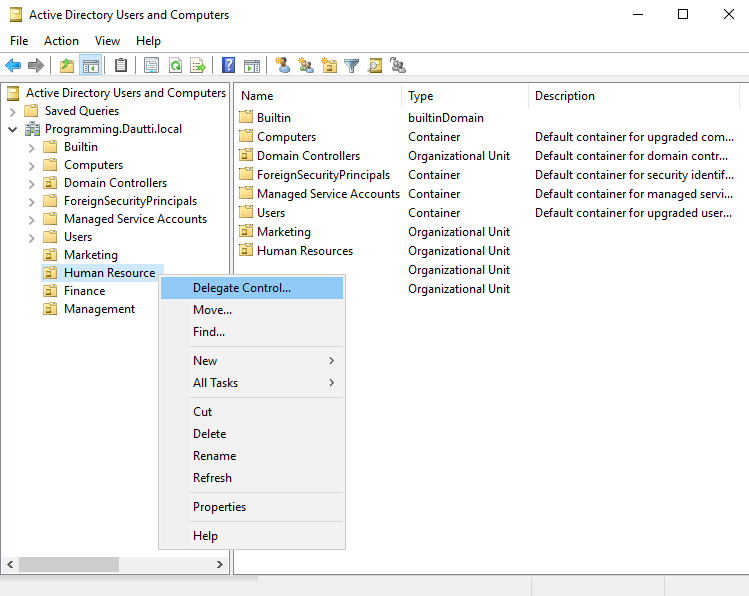Open Properties using the toolbar sheet icon
Image resolution: width=749 pixels, height=596 pixels.
(x=151, y=65)
